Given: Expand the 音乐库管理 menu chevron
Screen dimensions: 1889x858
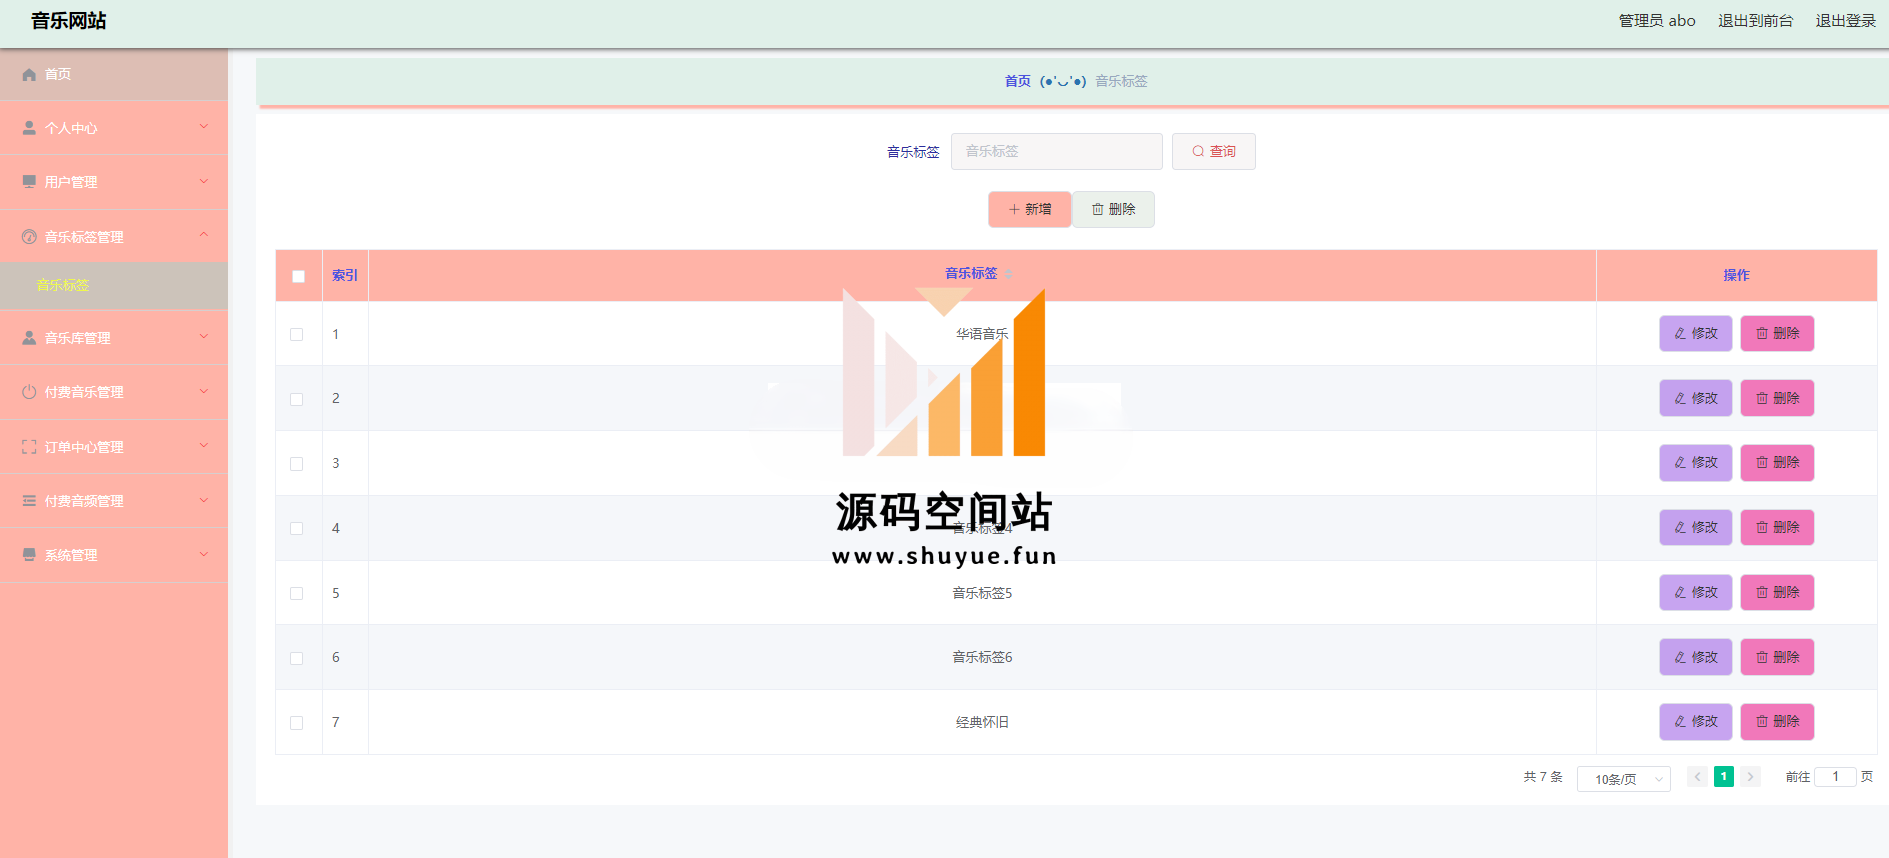Looking at the screenshot, I should pos(204,336).
